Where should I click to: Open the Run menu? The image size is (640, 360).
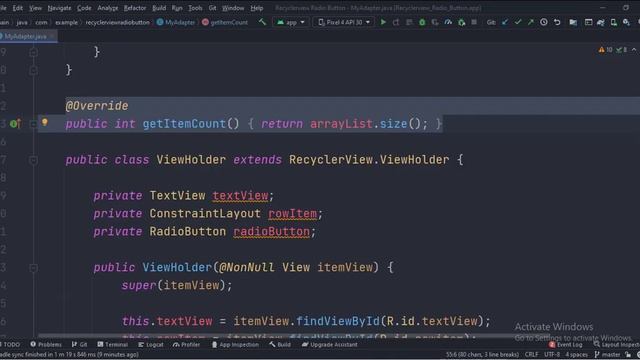point(177,8)
